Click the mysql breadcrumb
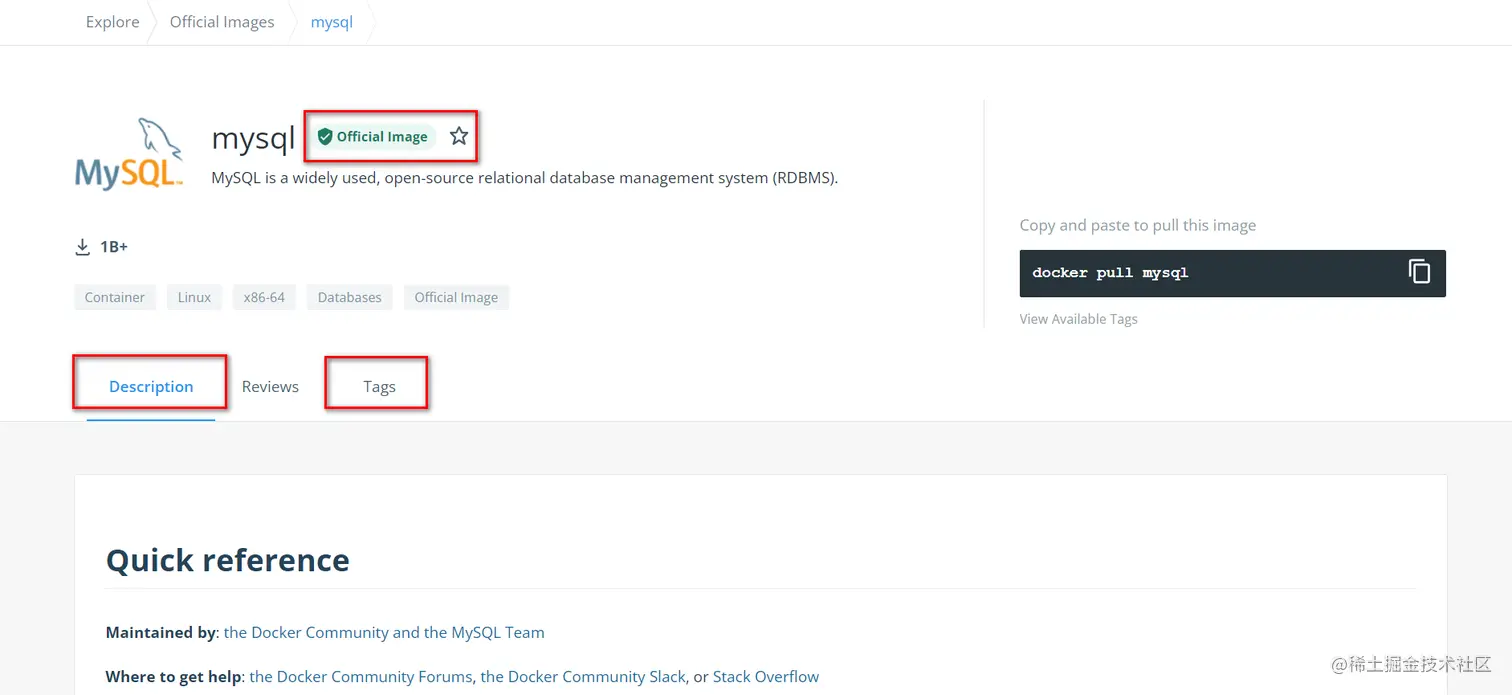Viewport: 1512px width, 695px height. pos(332,22)
